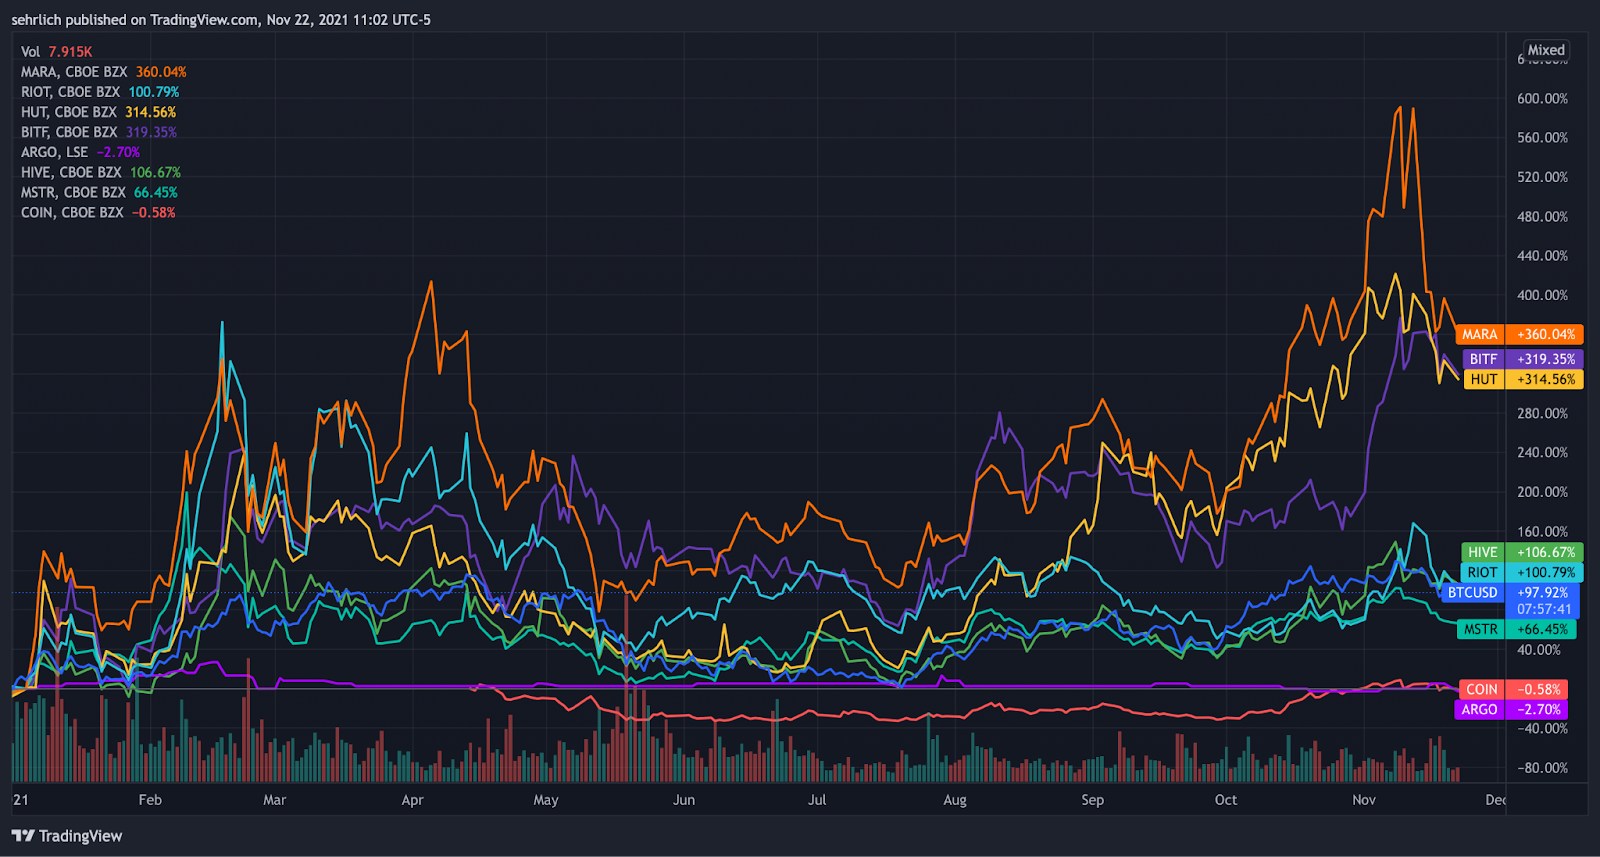Viewport: 1600px width, 857px height.
Task: Click the Mar label on time axis
Action: [275, 800]
